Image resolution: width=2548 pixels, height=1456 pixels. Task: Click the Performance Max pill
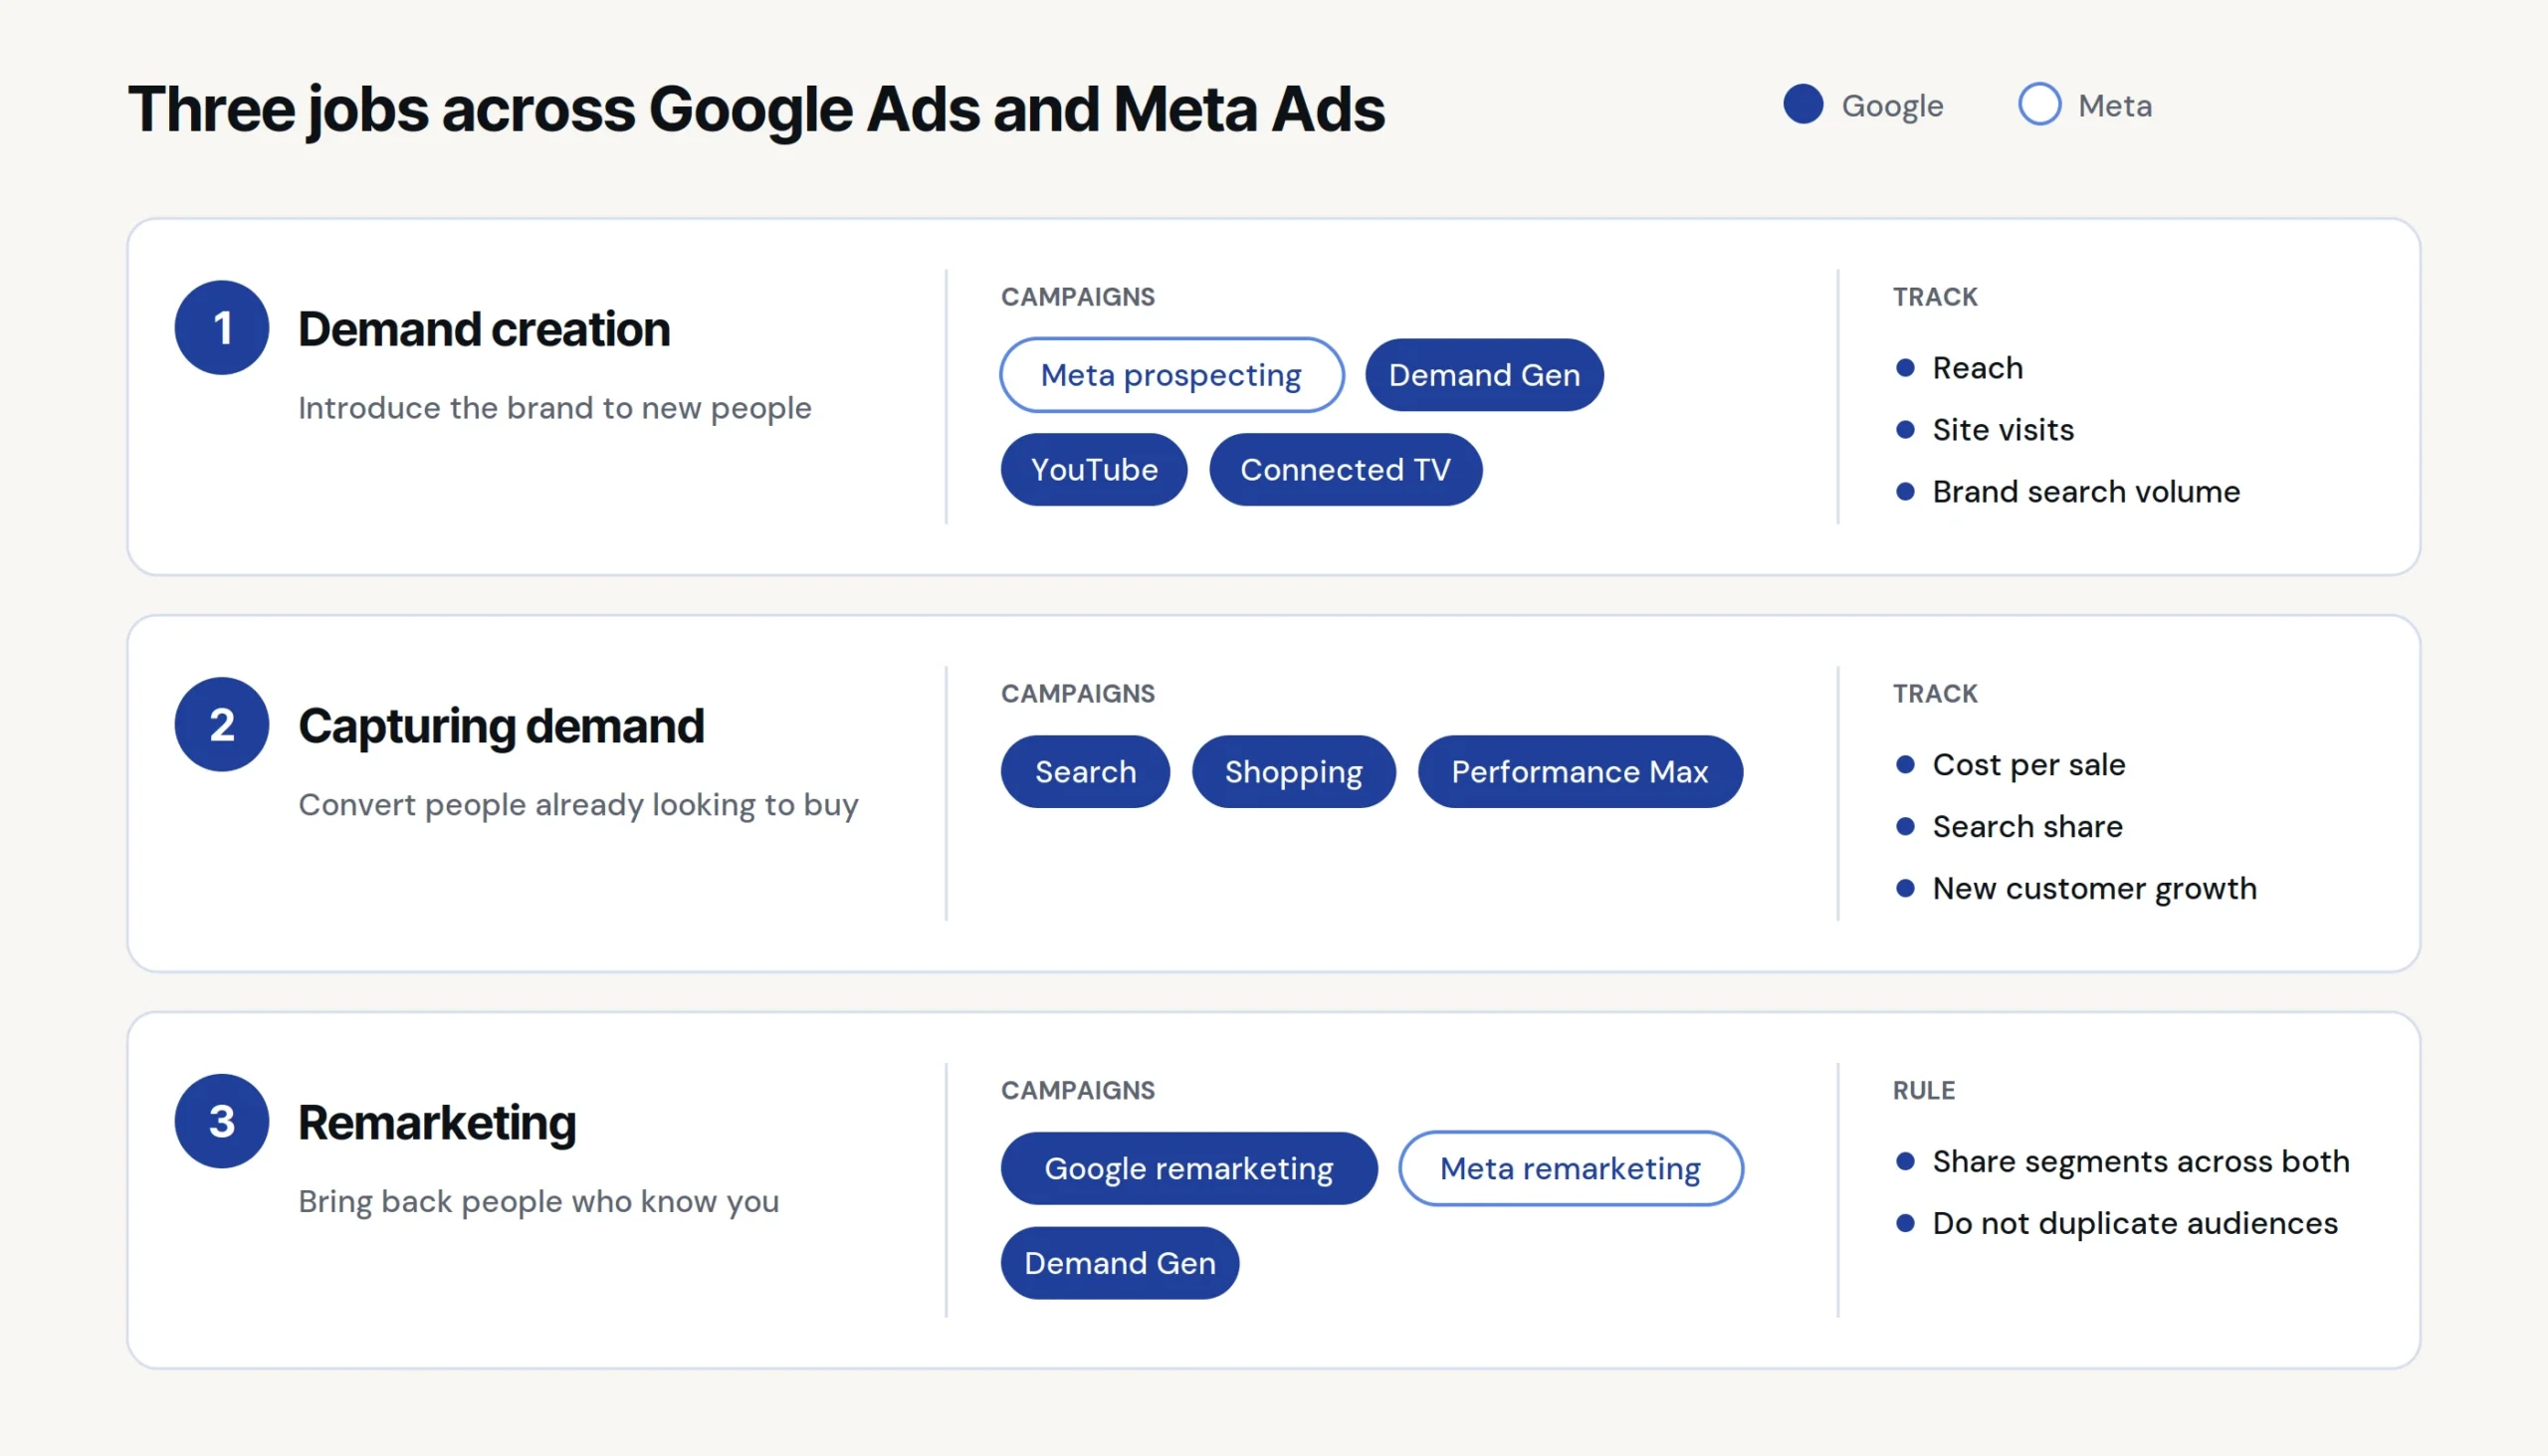coord(1580,772)
